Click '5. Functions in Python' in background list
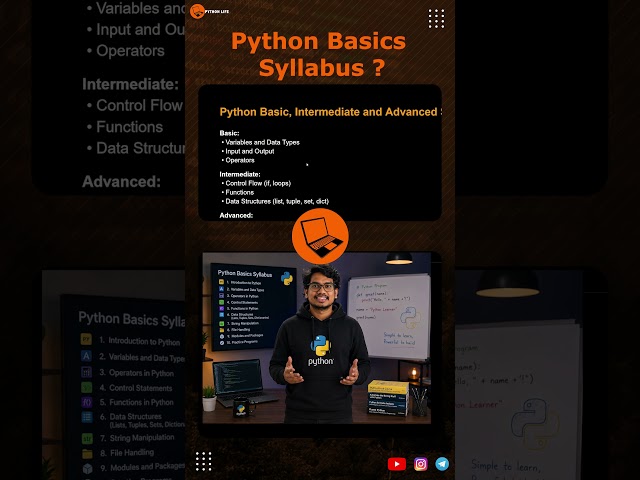The width and height of the screenshot is (640, 480). pyautogui.click(x=137, y=402)
